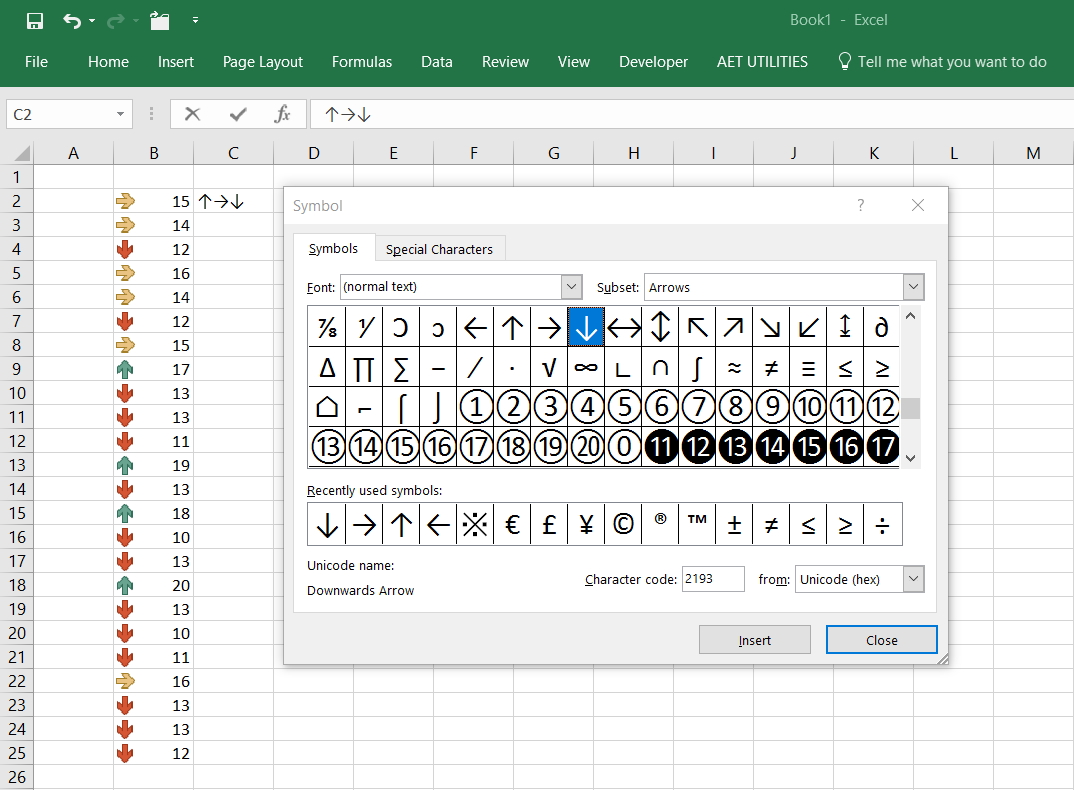Select the black circled 11 symbol
Screen dimensions: 1074x790
661,446
